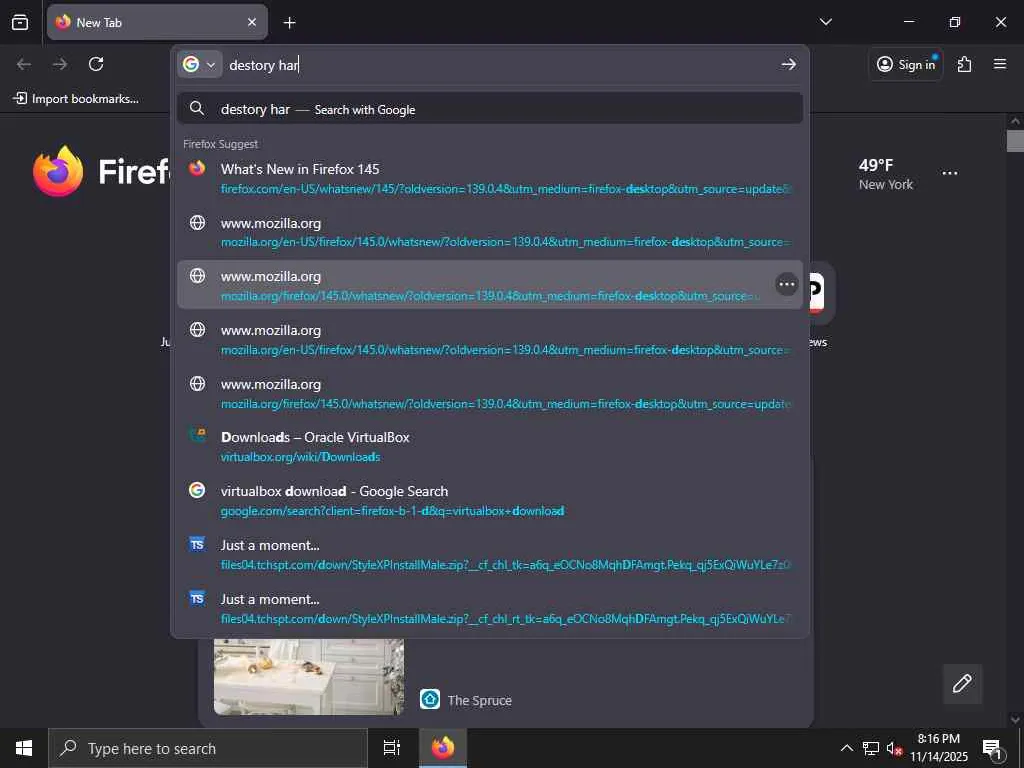Open What's New in Firefox 145 suggestion
Image resolution: width=1024 pixels, height=768 pixels.
(490, 178)
